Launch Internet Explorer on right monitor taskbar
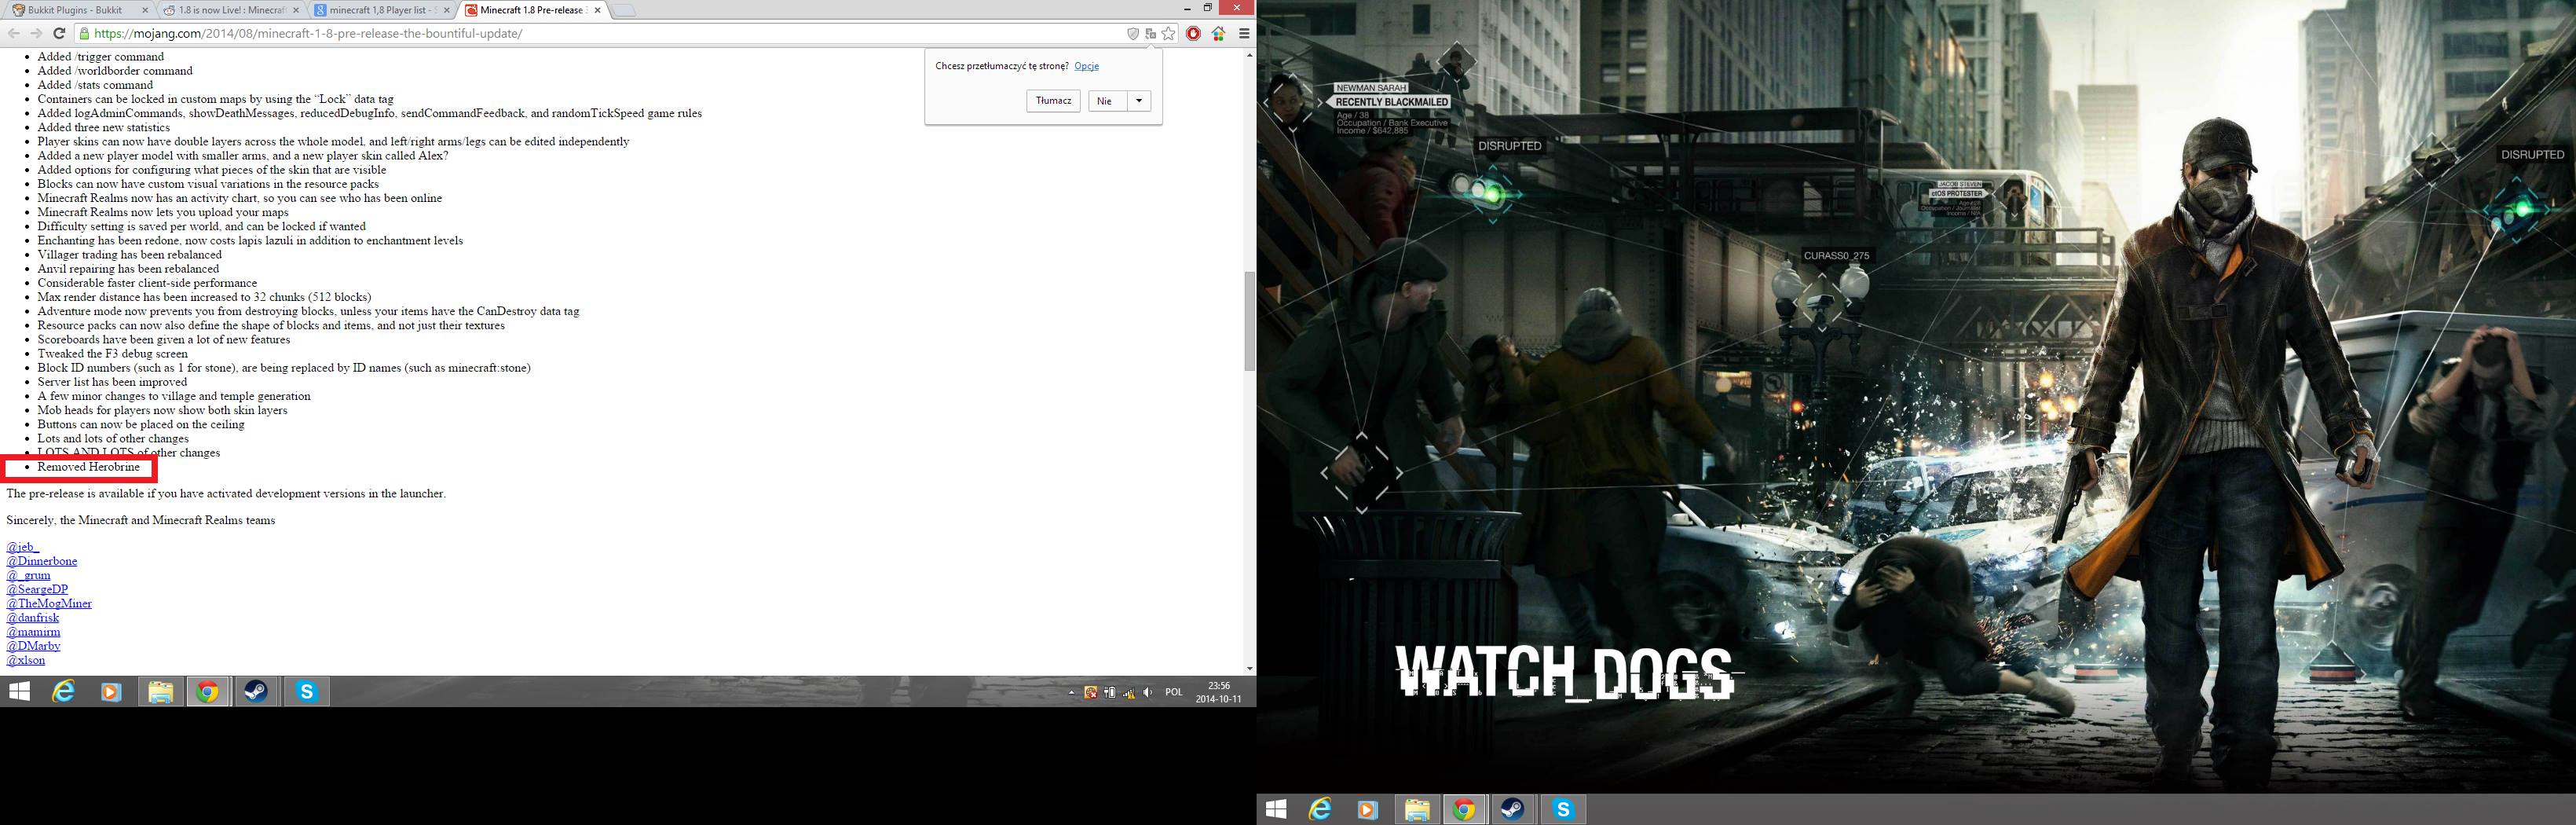 [1321, 810]
